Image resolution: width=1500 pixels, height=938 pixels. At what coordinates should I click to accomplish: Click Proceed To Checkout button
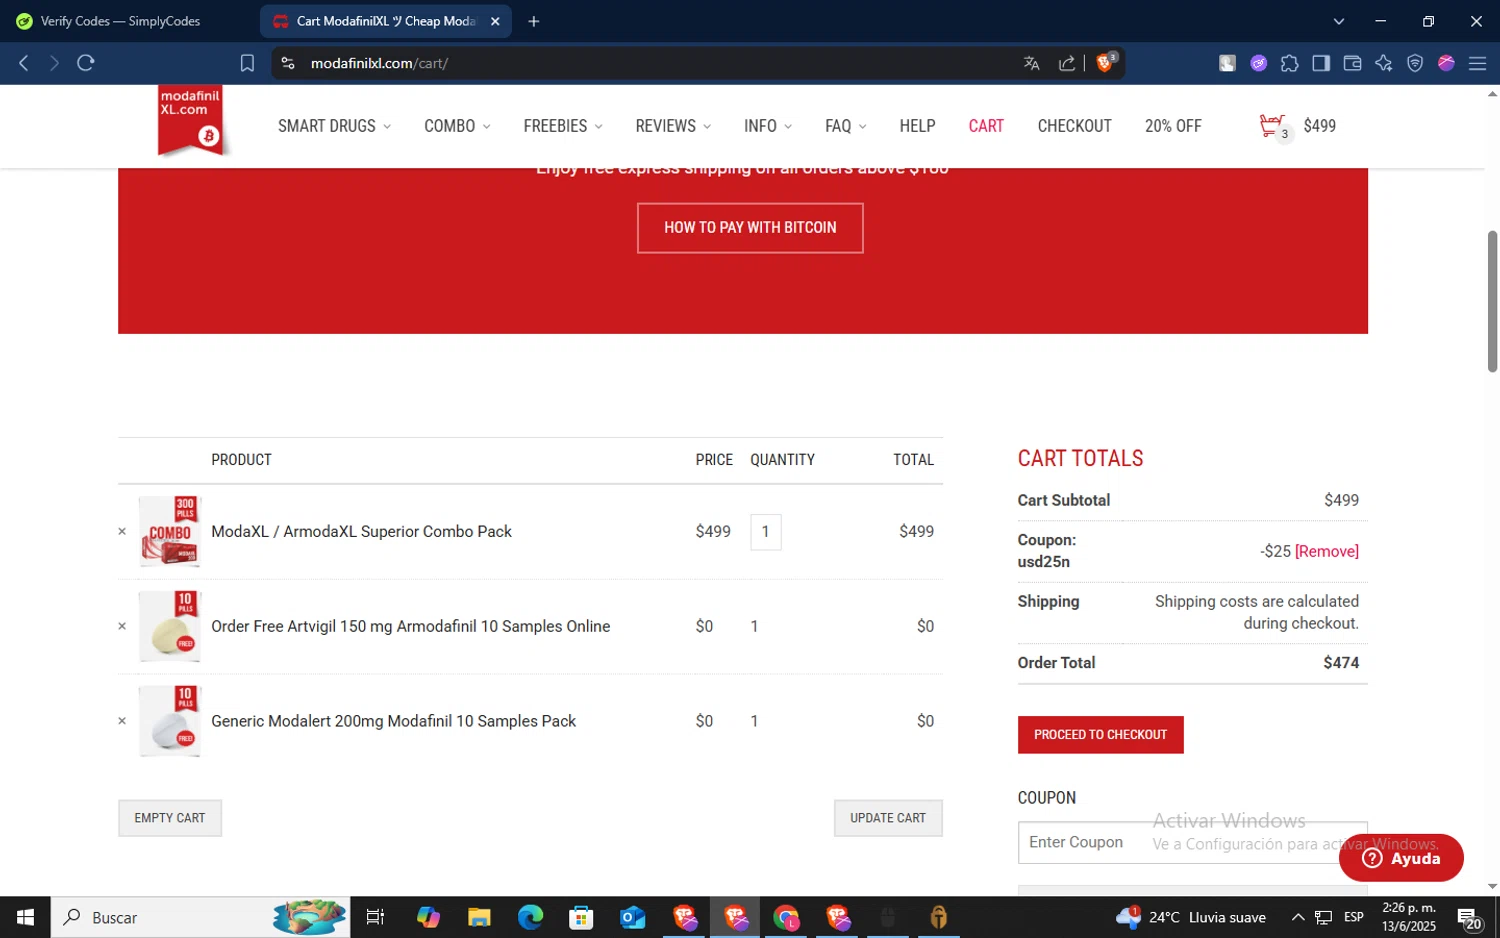pyautogui.click(x=1100, y=735)
